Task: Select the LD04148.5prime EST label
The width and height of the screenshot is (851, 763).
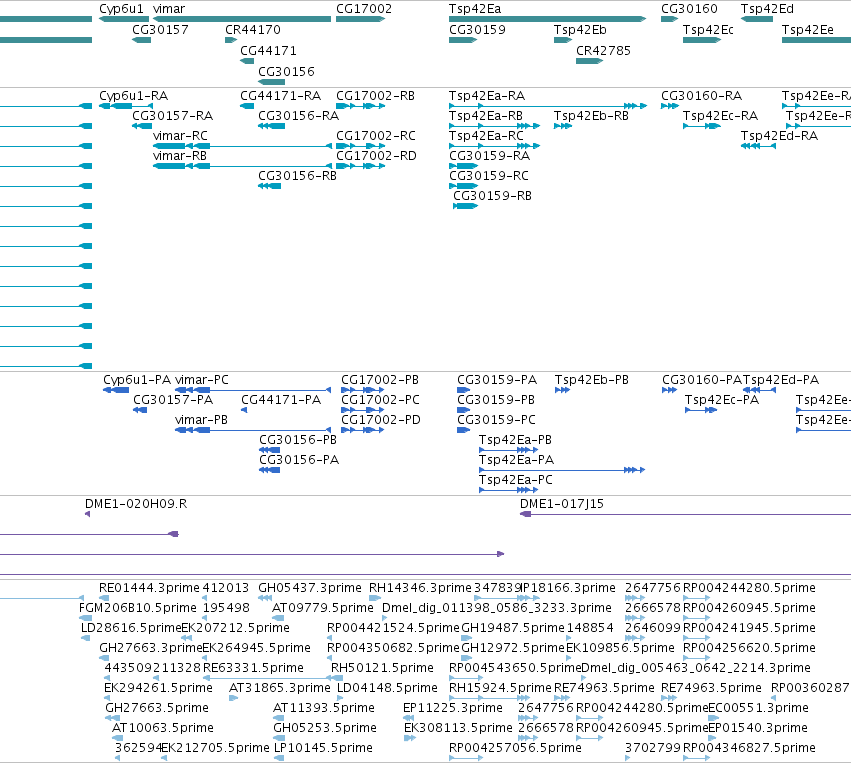Action: tap(388, 689)
